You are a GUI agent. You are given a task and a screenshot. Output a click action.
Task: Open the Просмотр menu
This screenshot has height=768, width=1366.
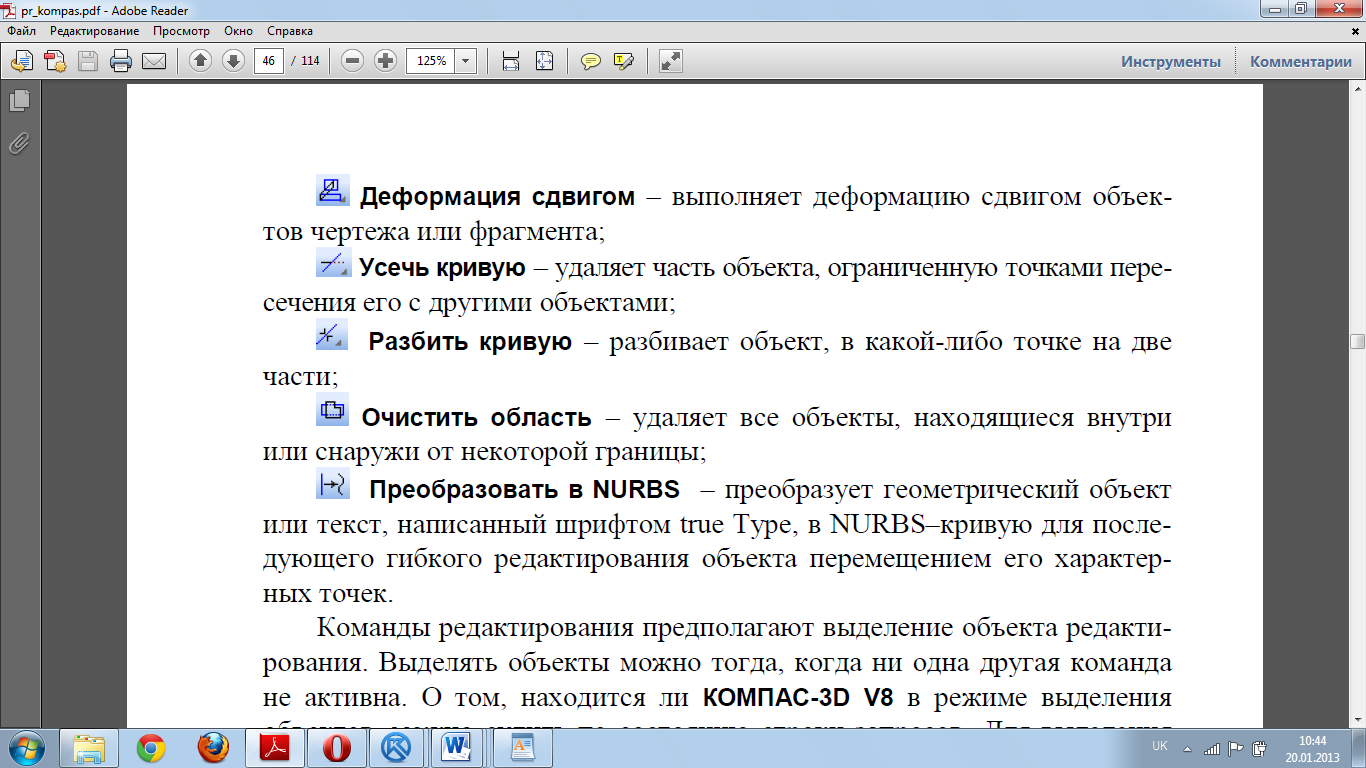pos(181,31)
